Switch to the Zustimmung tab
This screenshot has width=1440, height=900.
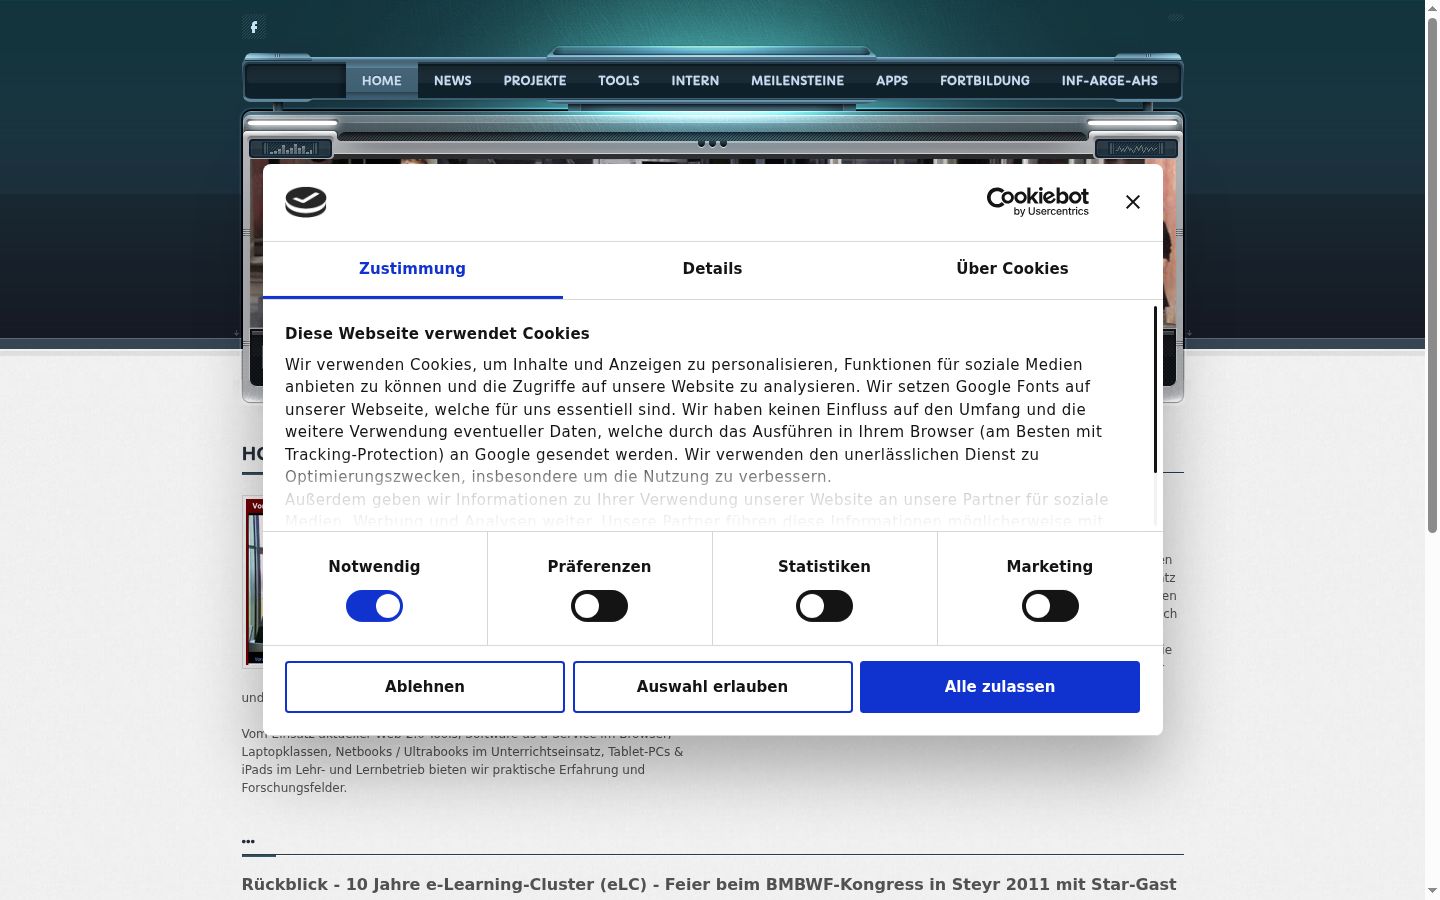[412, 269]
